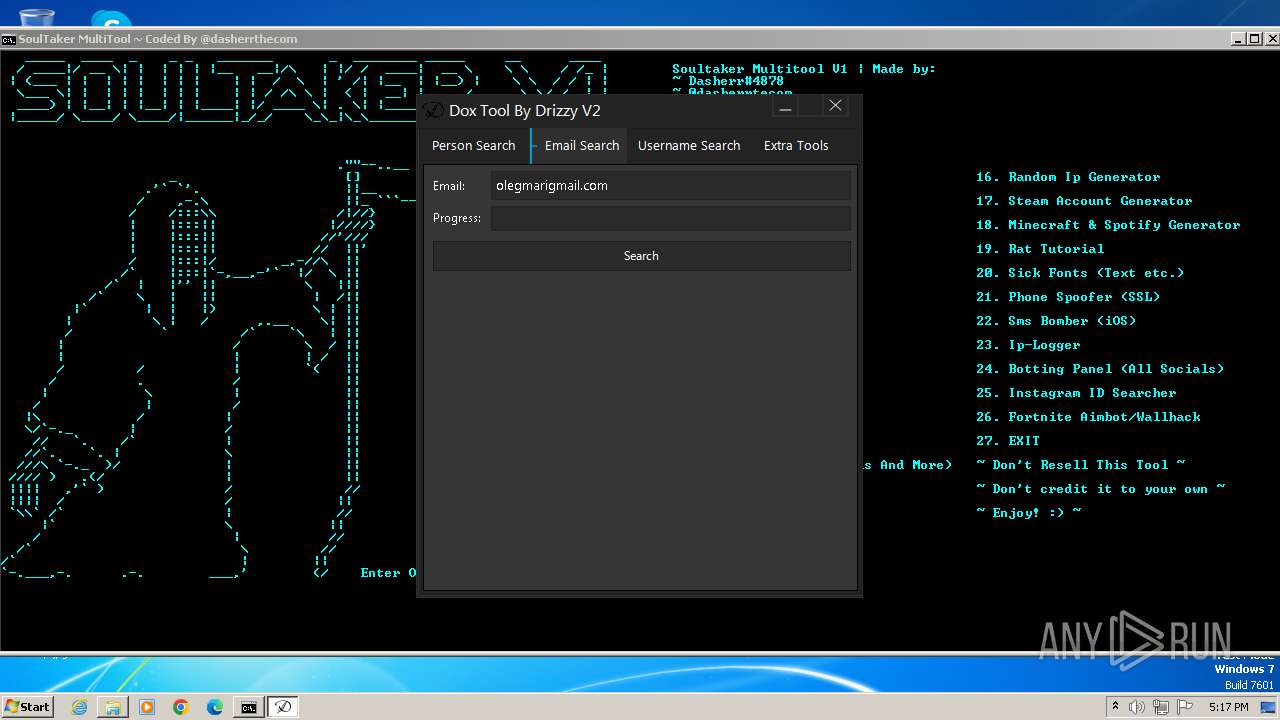Show hidden system tray icons

1115,707
